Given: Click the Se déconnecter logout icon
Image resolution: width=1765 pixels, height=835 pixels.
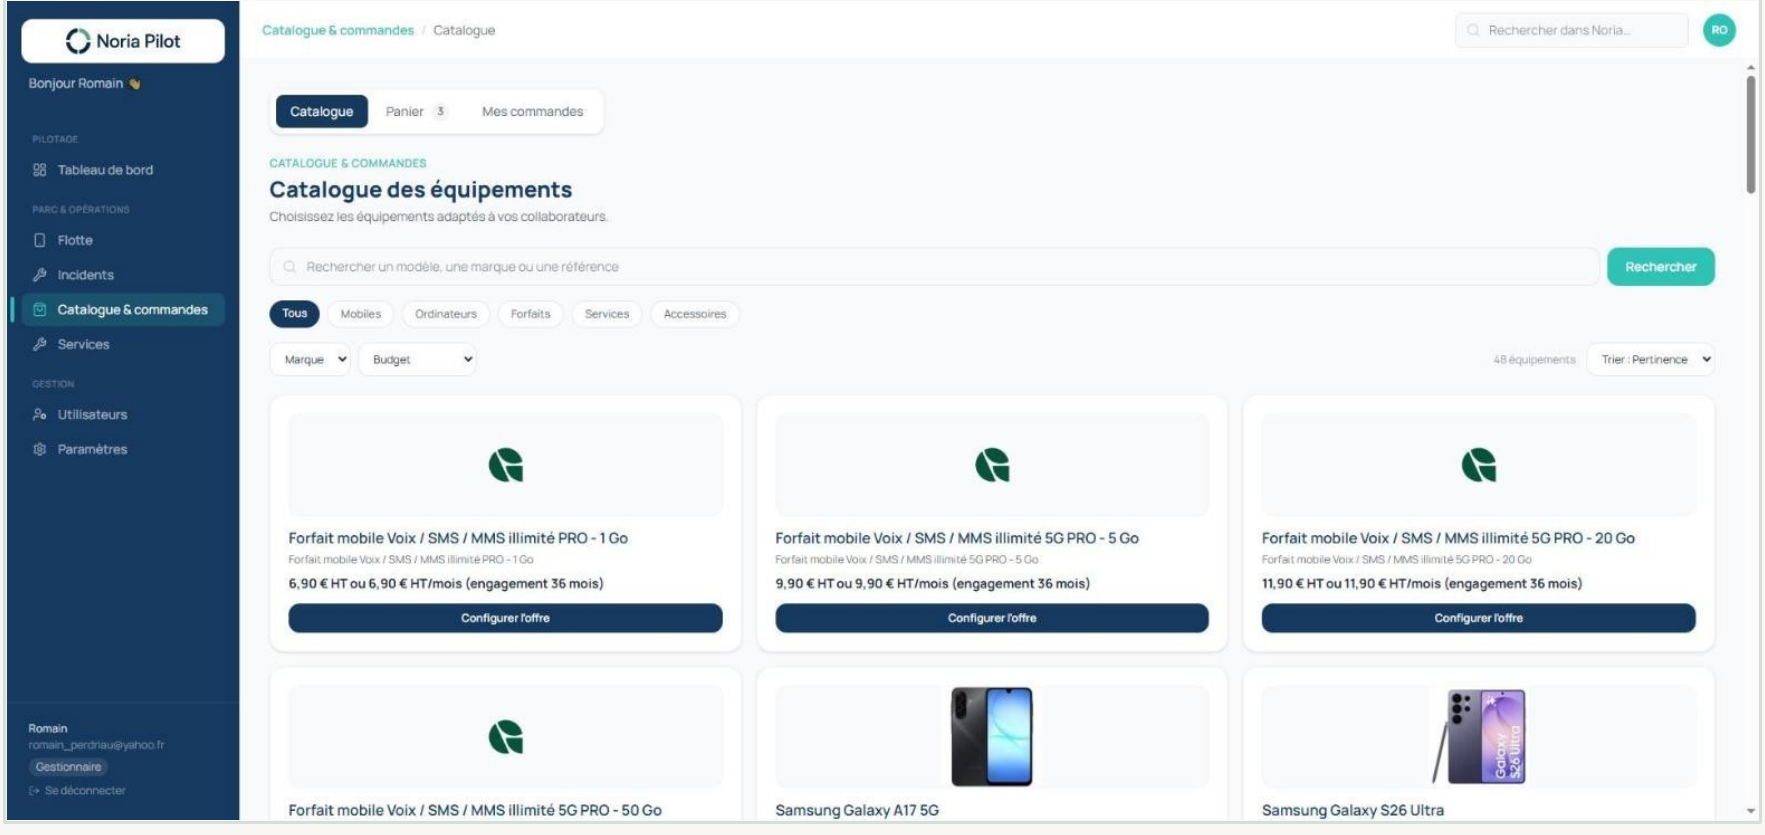Looking at the screenshot, I should coord(34,791).
